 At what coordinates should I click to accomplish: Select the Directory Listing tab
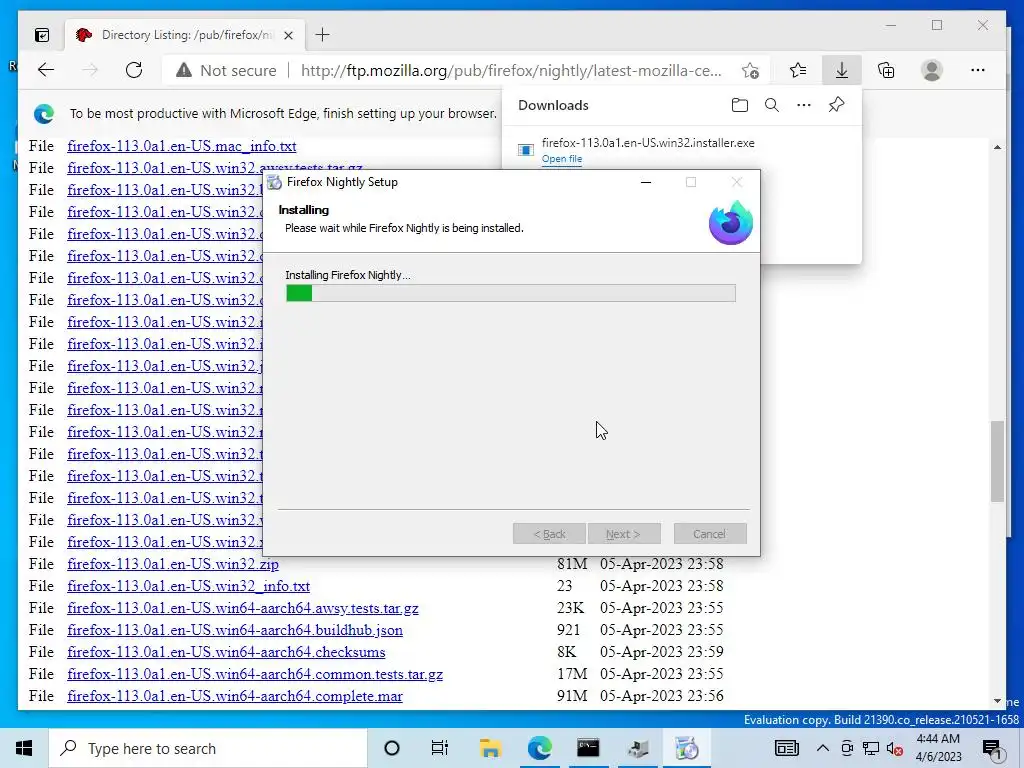(185, 35)
